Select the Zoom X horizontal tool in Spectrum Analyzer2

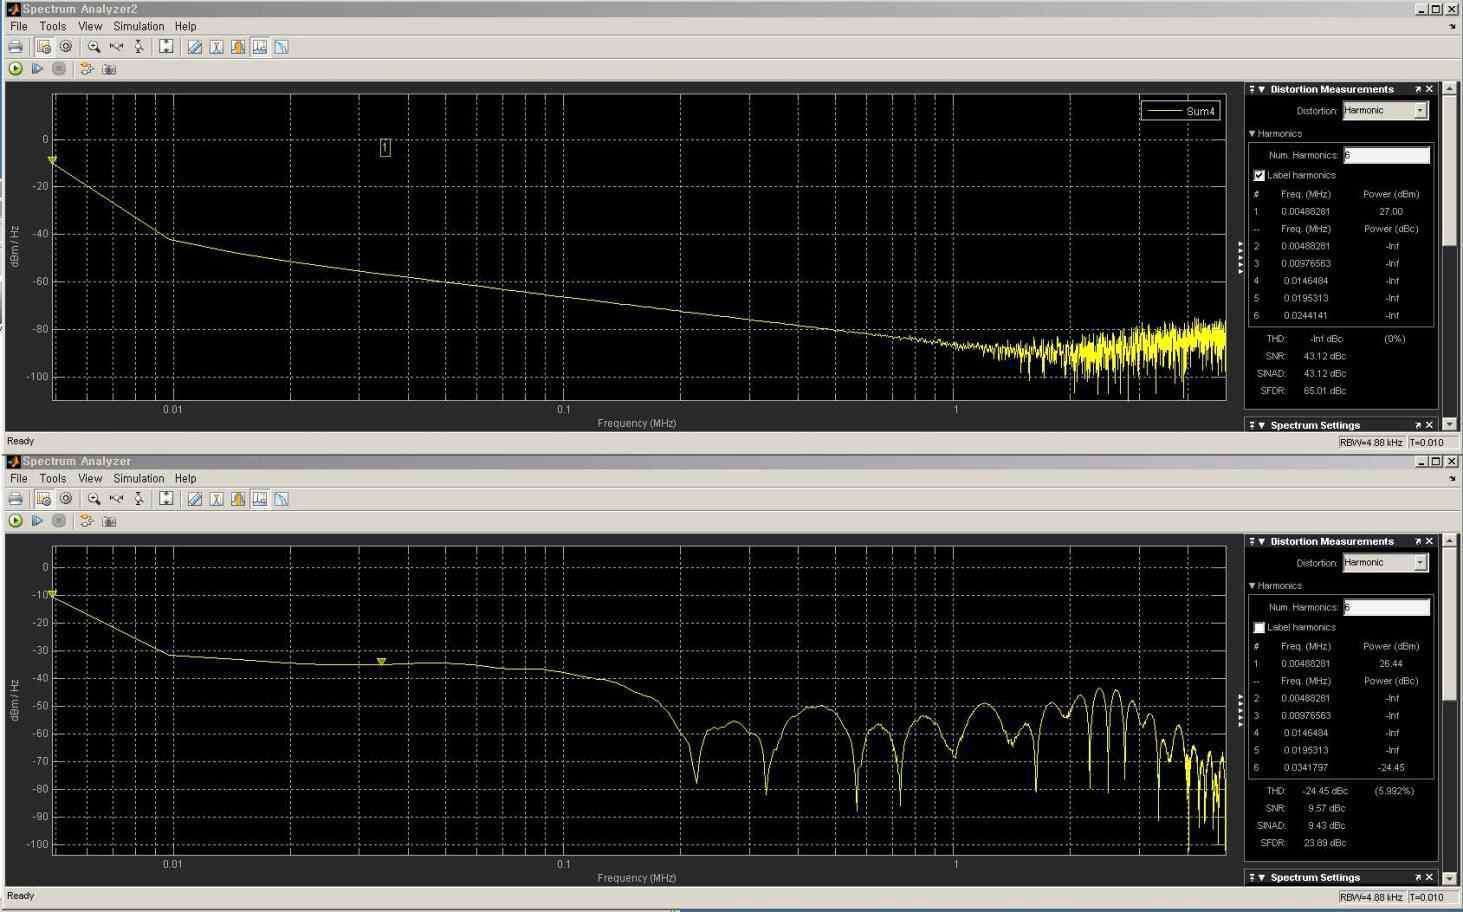click(117, 47)
